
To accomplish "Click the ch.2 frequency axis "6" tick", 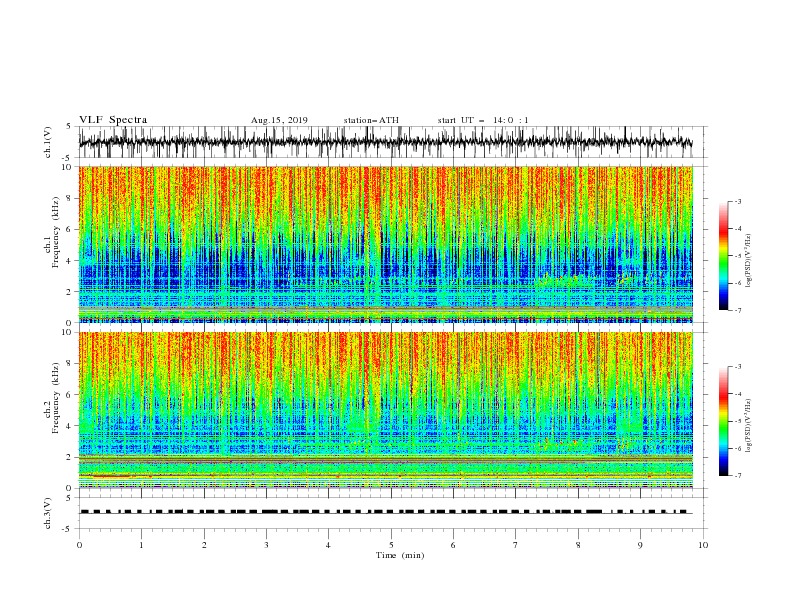I will tap(69, 395).
